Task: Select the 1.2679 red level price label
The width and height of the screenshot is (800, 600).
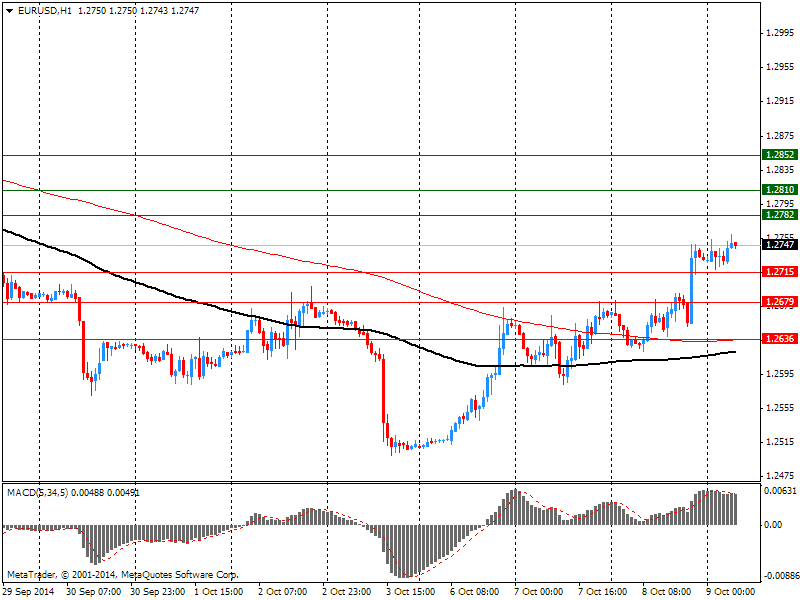Action: pos(780,302)
